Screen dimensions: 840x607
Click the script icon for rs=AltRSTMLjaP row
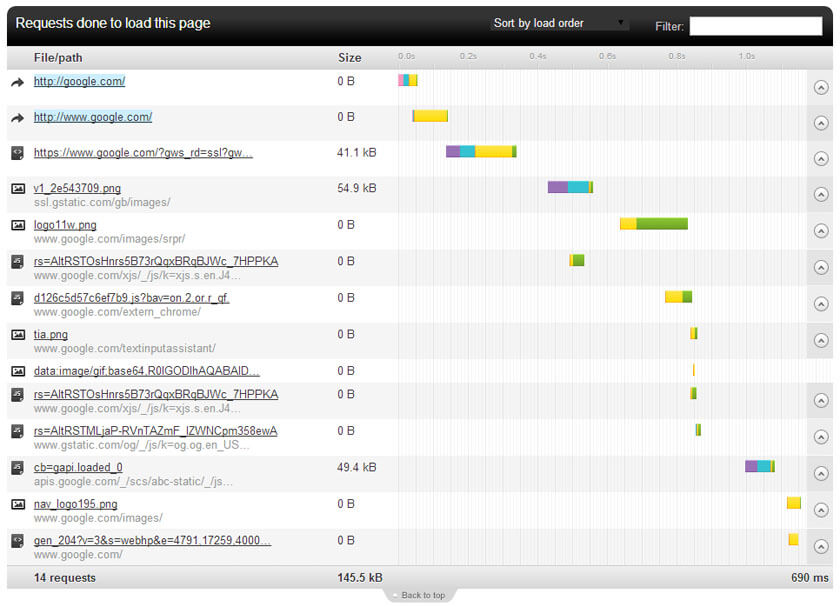point(18,431)
